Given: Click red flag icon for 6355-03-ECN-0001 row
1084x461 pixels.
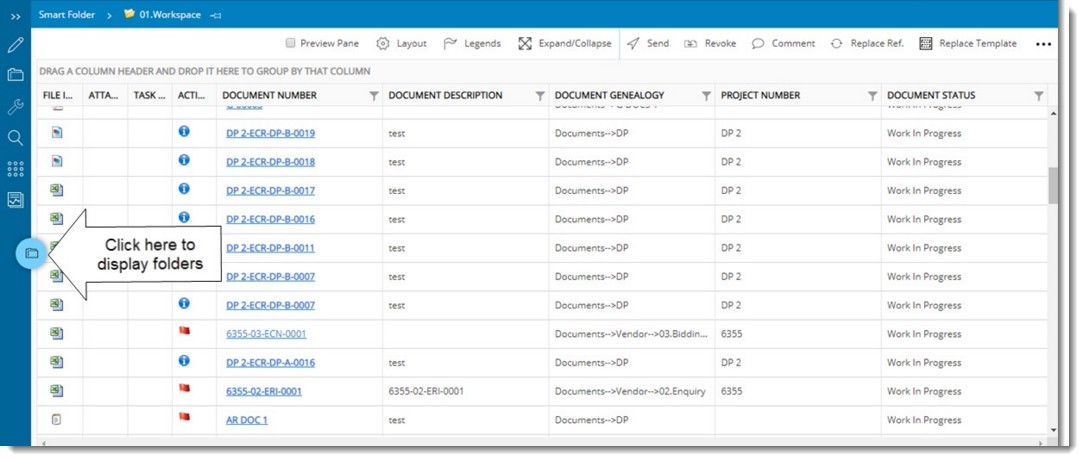Looking at the screenshot, I should tap(184, 331).
